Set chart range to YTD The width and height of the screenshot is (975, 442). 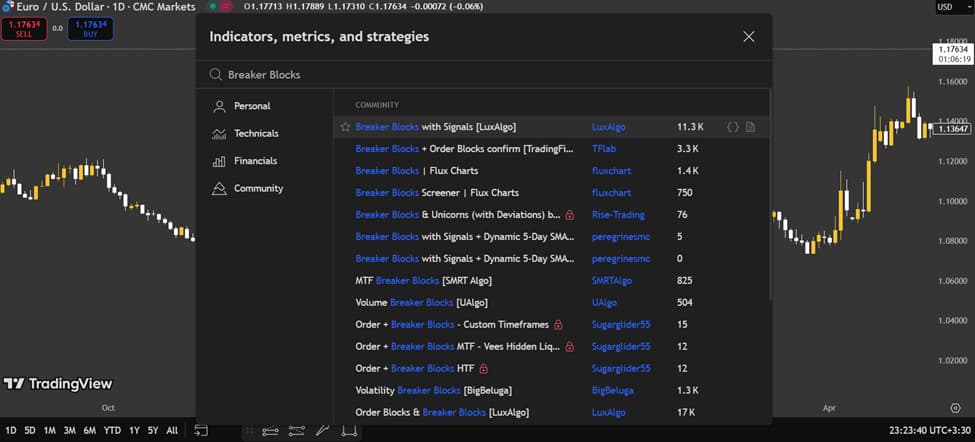[113, 431]
